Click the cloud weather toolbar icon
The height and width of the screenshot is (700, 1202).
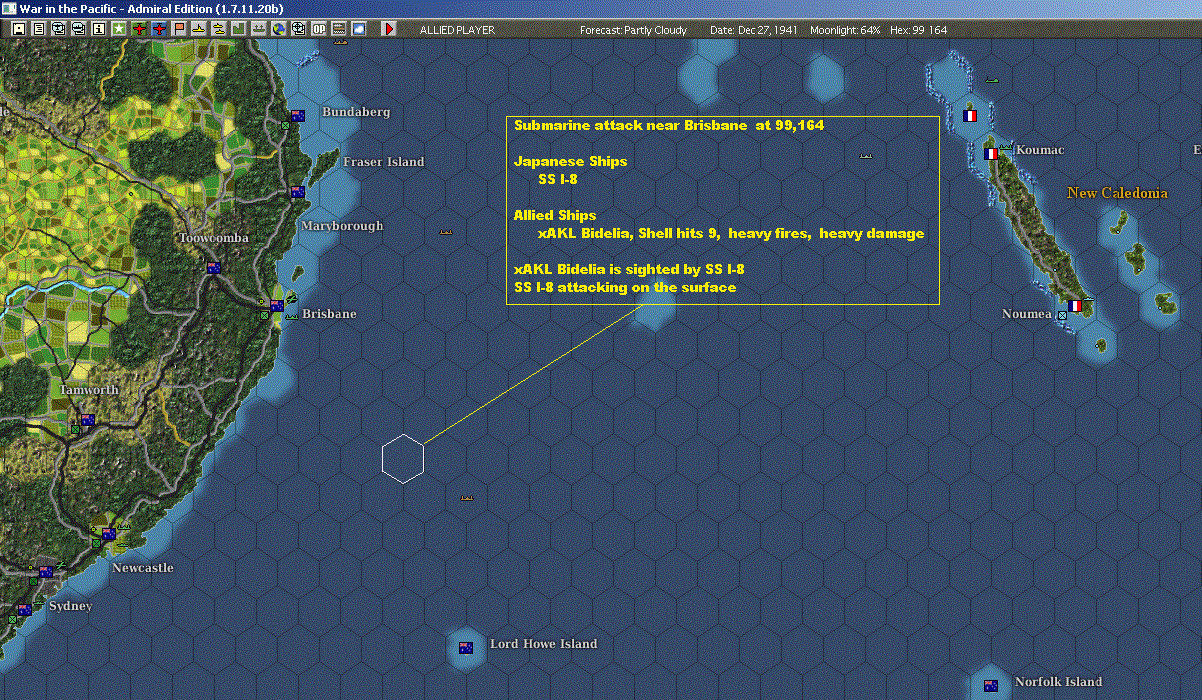point(359,29)
